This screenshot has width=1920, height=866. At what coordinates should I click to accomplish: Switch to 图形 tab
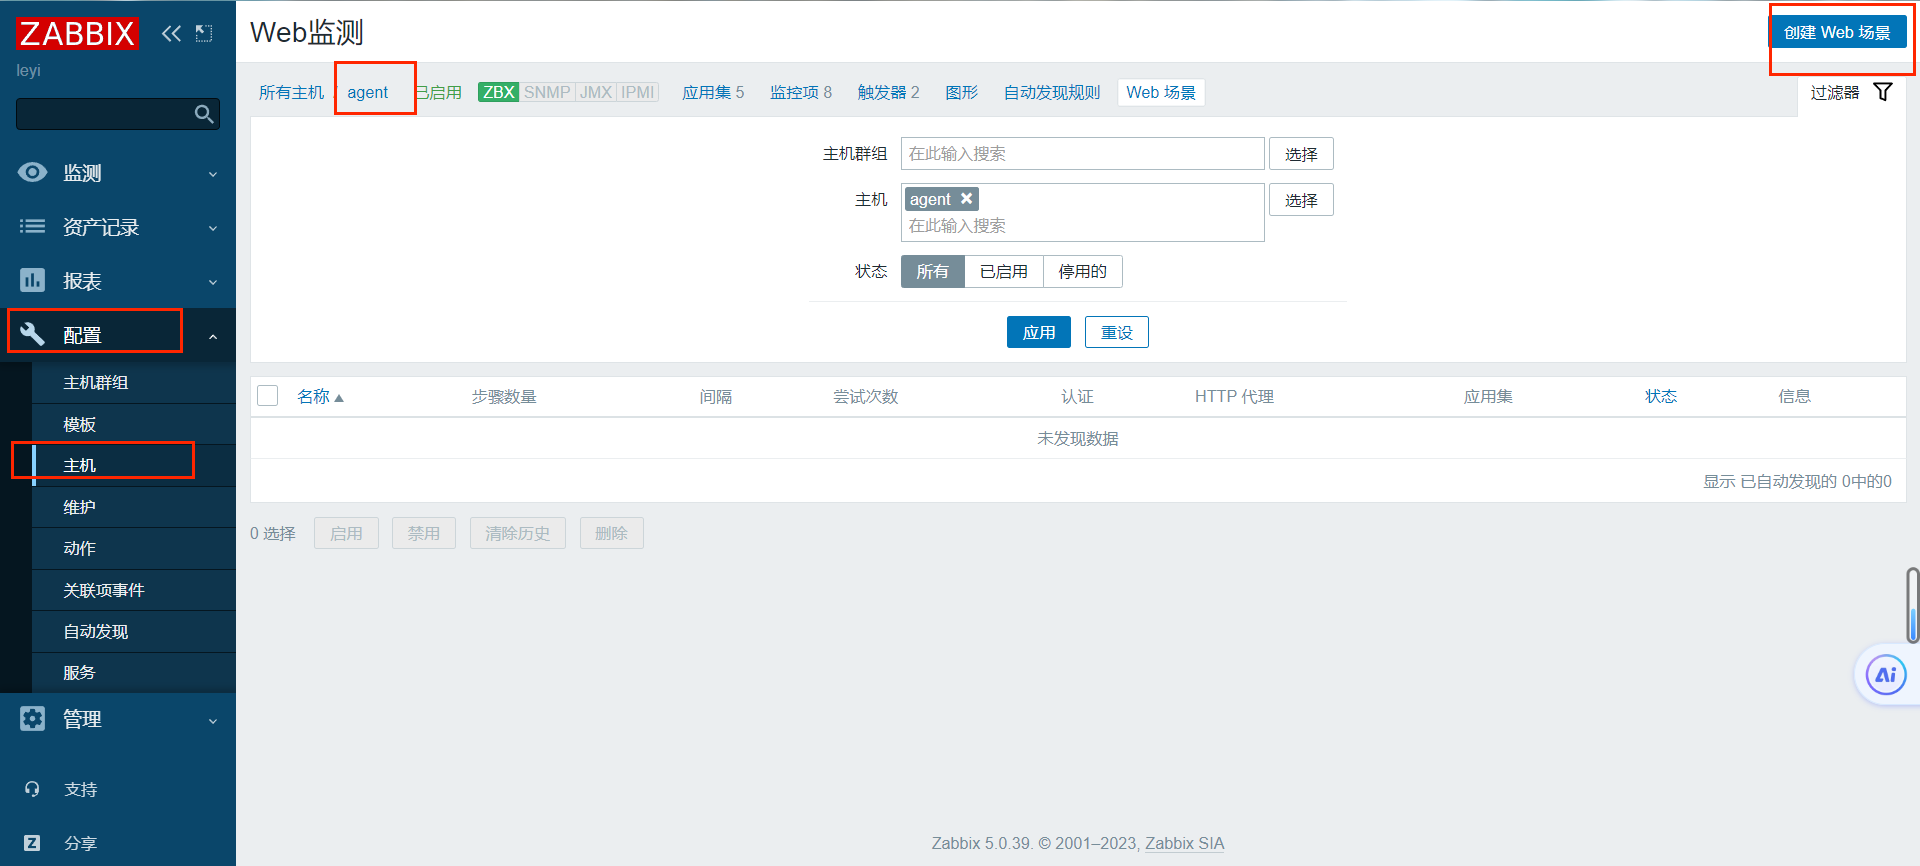click(961, 92)
